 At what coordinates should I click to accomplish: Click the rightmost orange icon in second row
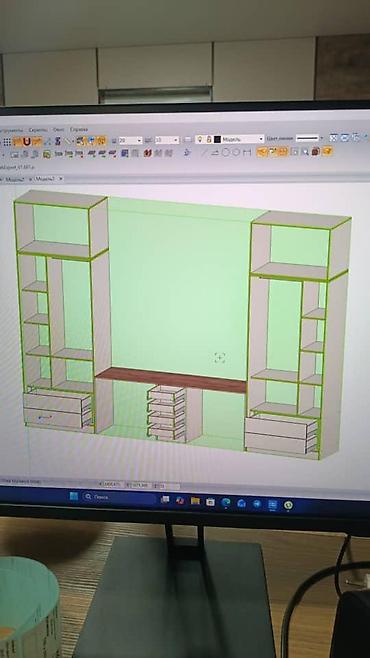click(x=327, y=151)
